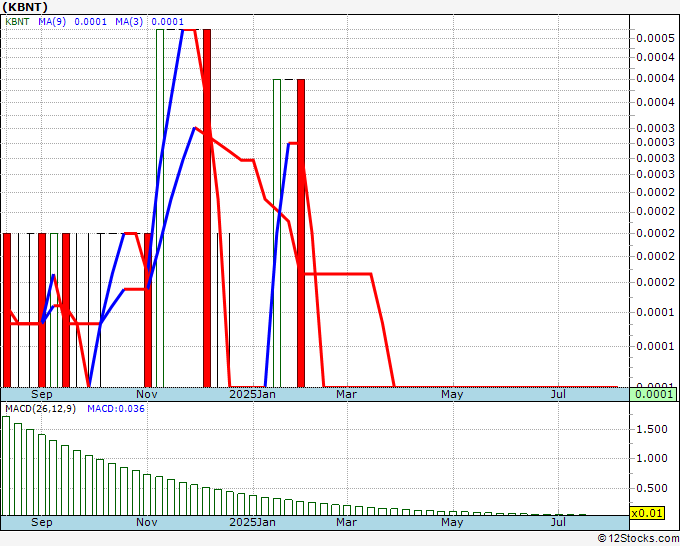Screen dimensions: 680x546
Task: Click Sep on the price chart axis
Action: (x=42, y=394)
